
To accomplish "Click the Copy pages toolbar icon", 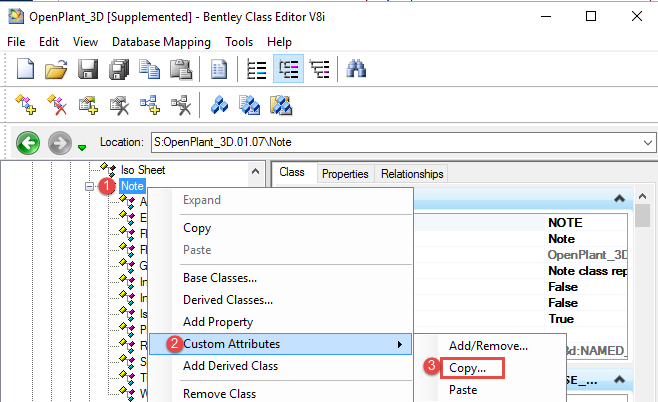I will [x=149, y=69].
